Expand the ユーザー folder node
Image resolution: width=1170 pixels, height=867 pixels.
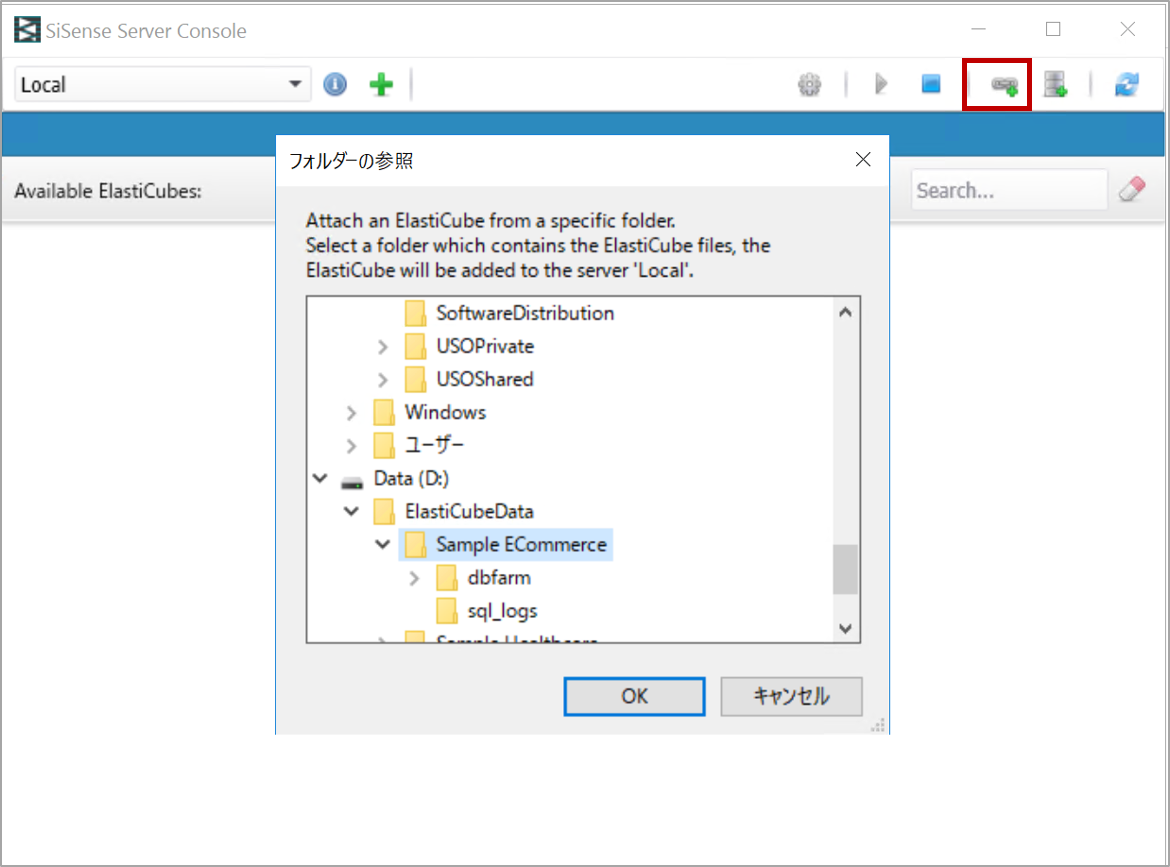coord(351,446)
